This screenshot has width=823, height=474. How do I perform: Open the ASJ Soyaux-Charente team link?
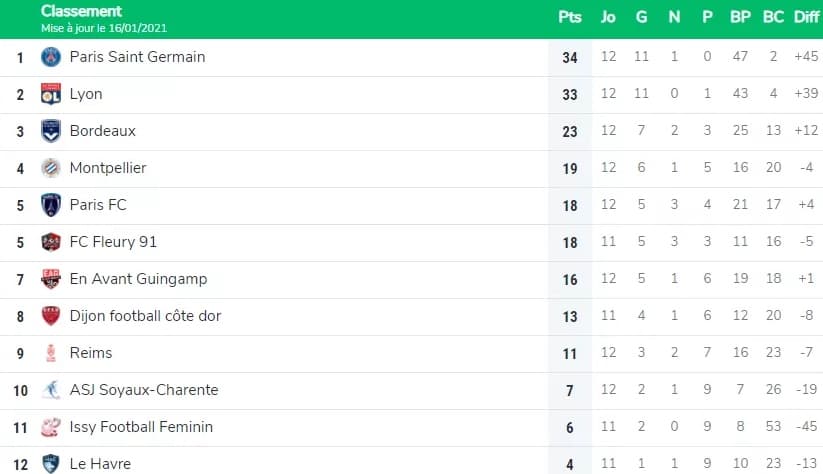[144, 390]
